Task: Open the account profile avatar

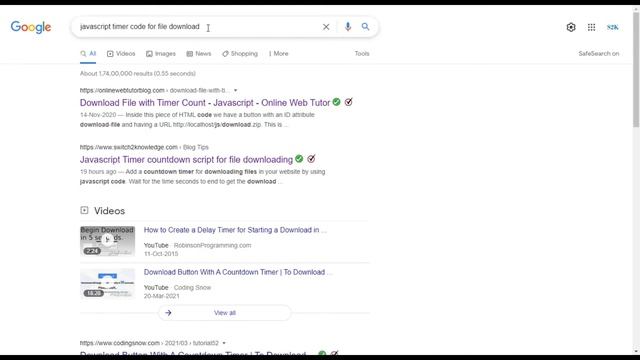Action: [612, 27]
